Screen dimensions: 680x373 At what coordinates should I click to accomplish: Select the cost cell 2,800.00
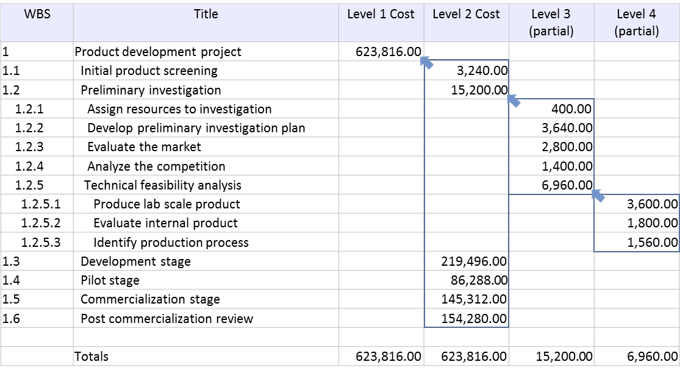coord(551,147)
